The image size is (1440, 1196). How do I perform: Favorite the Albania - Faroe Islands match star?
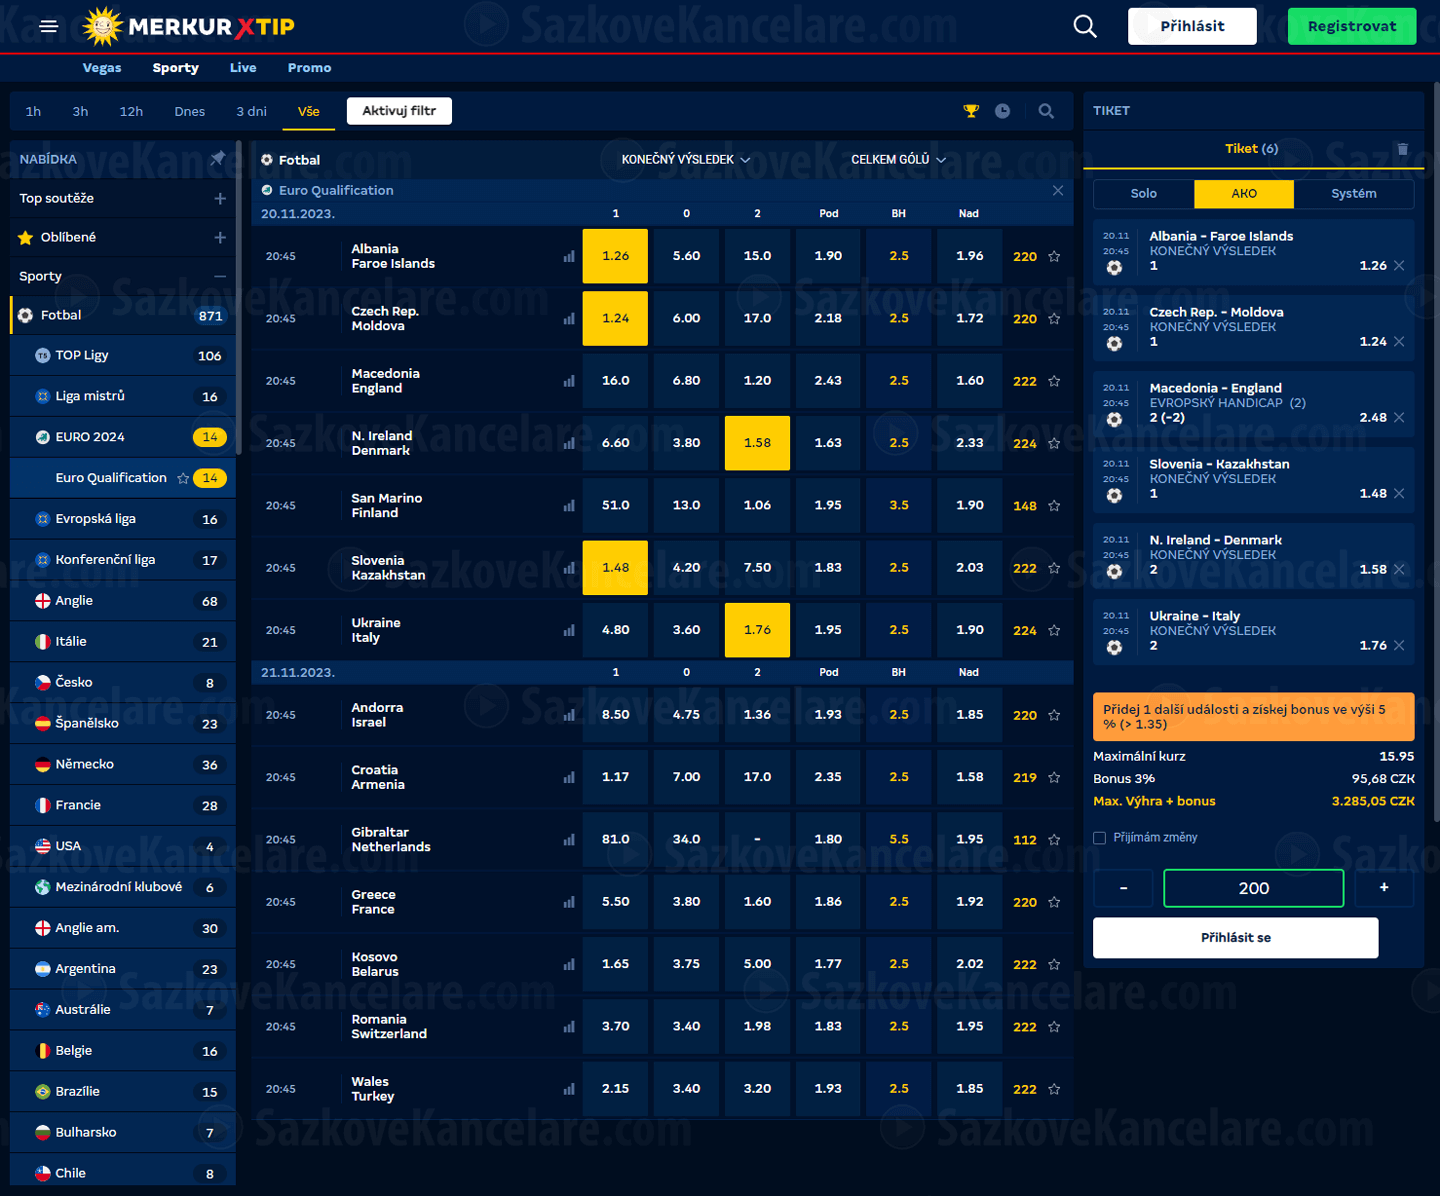click(1054, 256)
